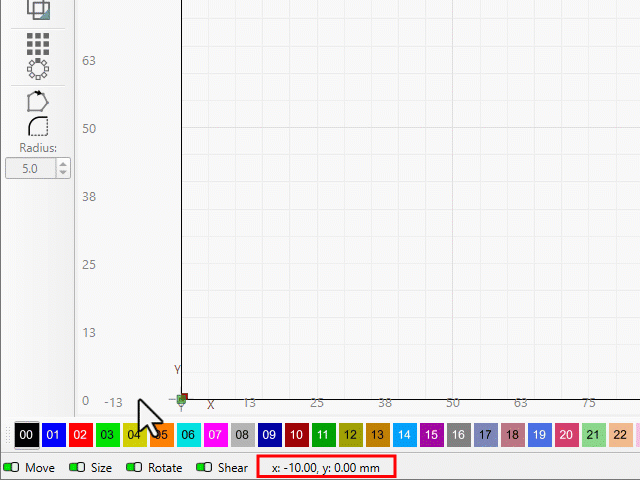
Task: Click the origin marker on the canvas
Action: click(182, 399)
